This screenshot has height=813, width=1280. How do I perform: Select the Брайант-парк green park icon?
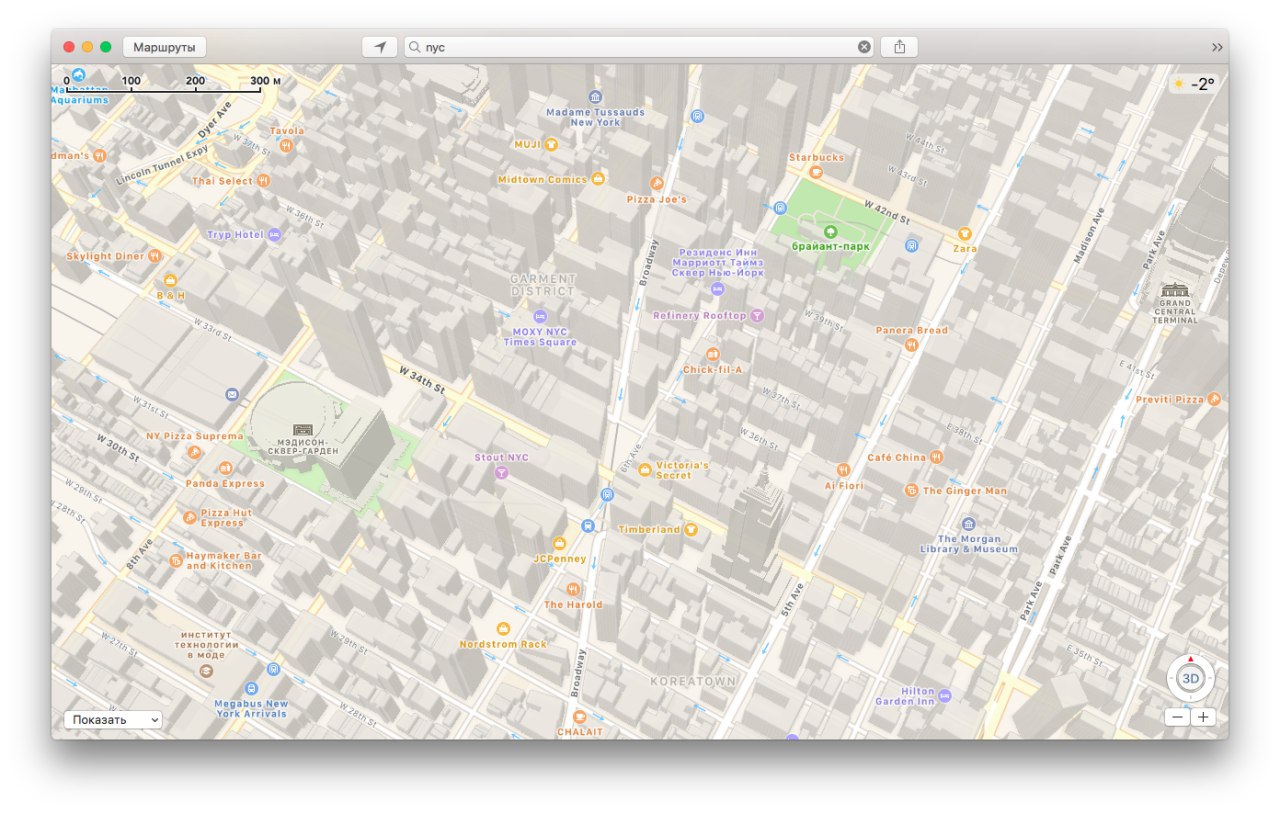tap(830, 231)
